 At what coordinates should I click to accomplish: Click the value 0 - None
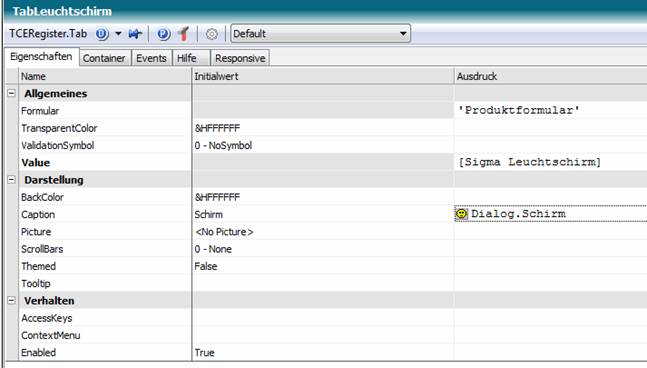(213, 249)
